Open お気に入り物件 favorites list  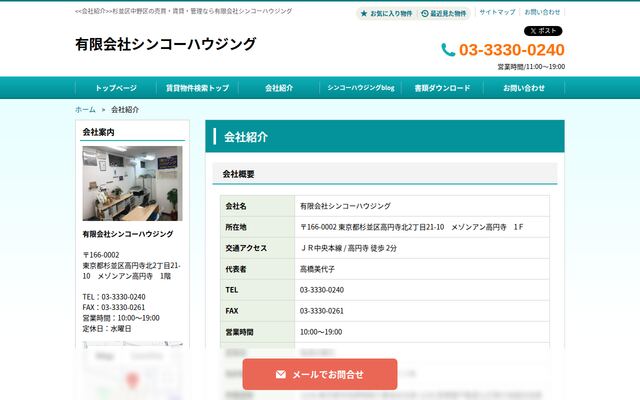387,13
